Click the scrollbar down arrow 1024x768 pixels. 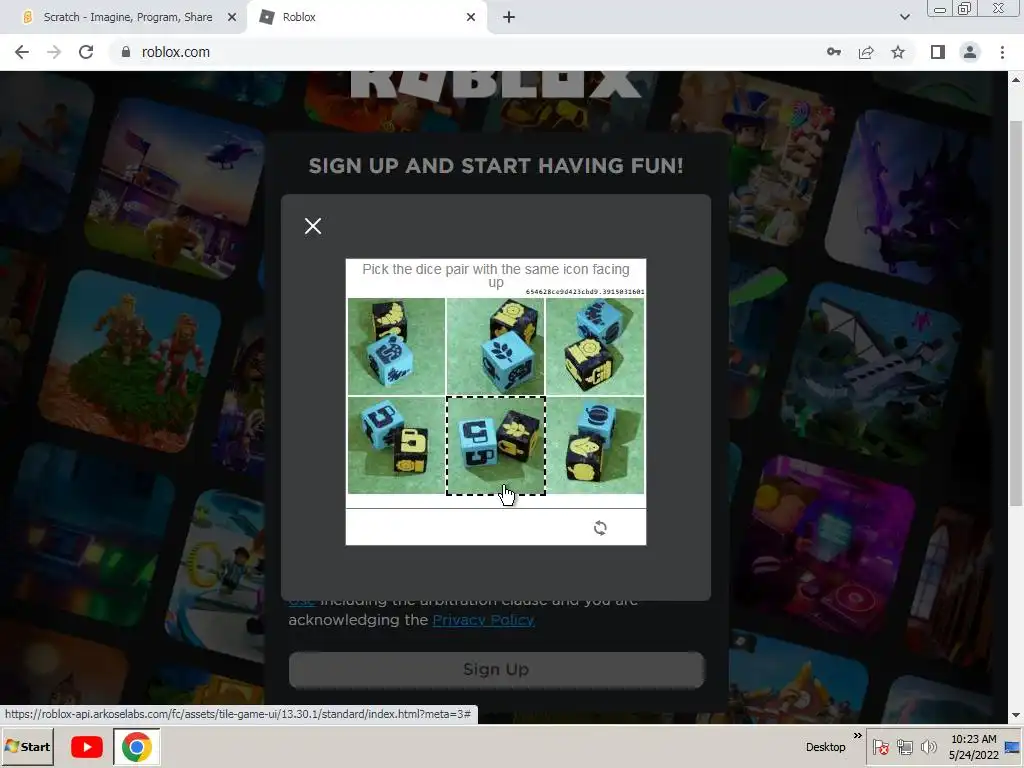pyautogui.click(x=1016, y=716)
